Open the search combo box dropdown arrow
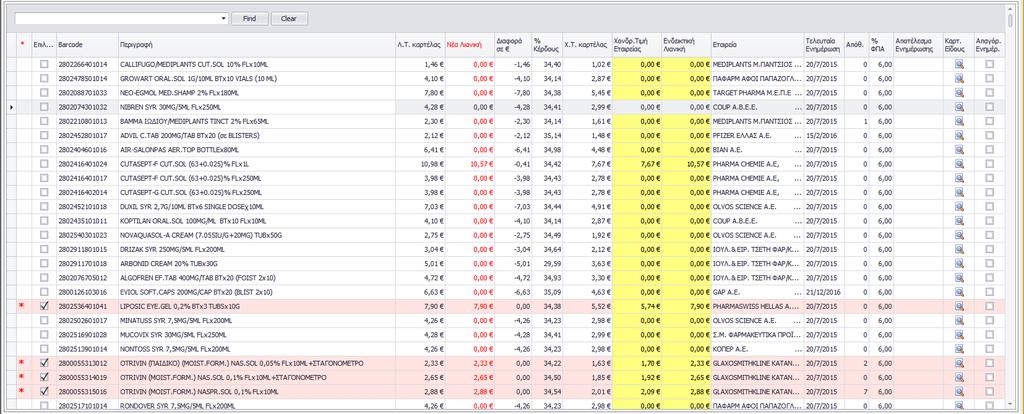Screen dimensions: 1024x414 point(224,18)
